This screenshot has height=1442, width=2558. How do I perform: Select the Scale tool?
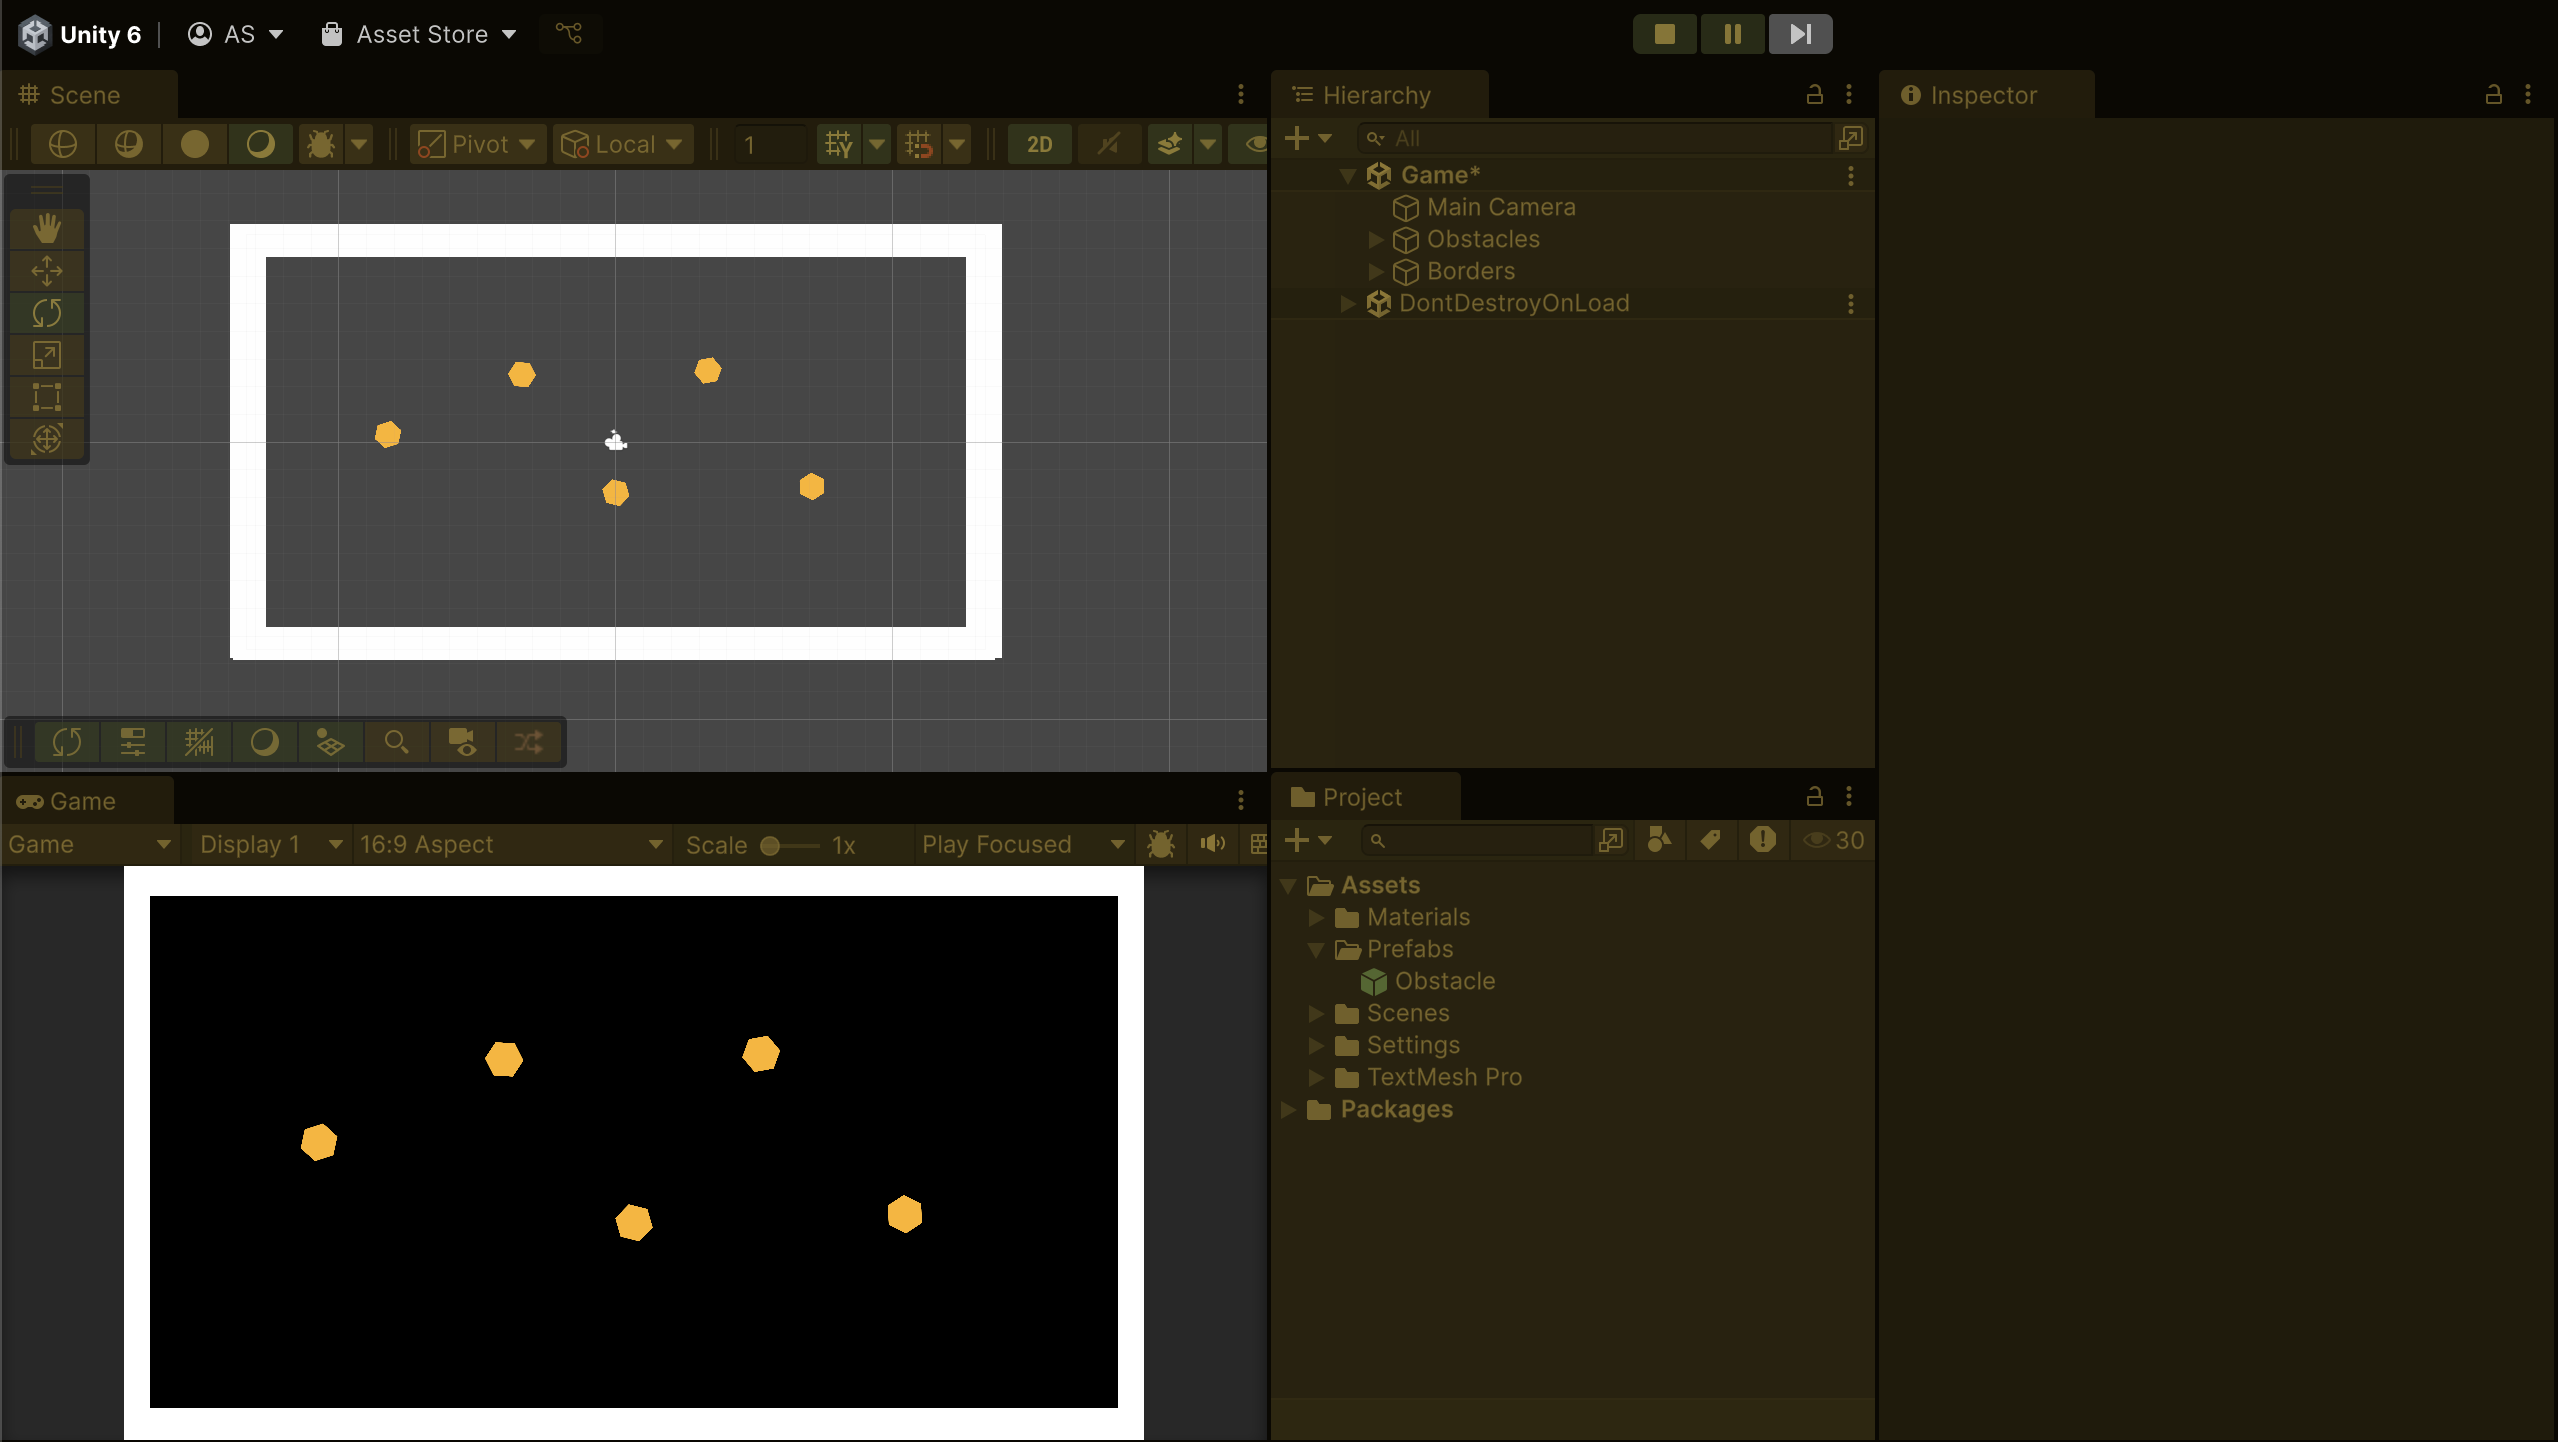click(46, 355)
